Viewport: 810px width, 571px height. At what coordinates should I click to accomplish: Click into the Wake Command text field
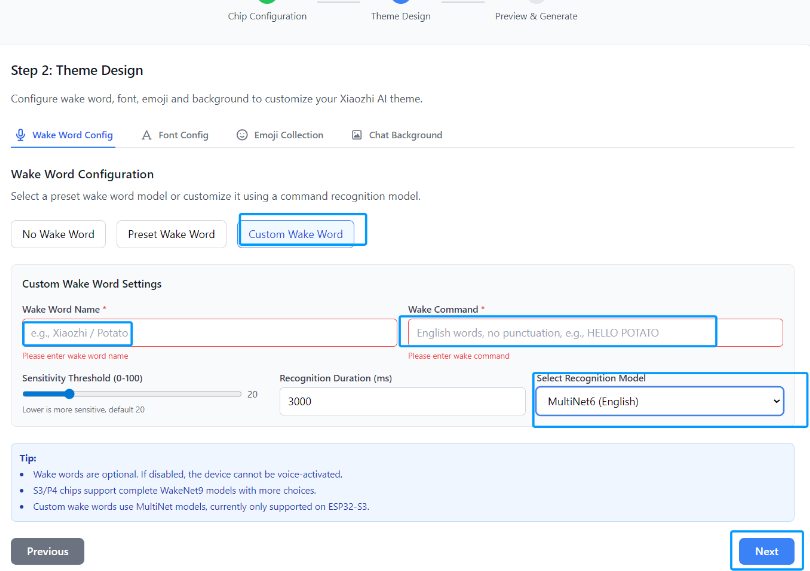click(595, 333)
